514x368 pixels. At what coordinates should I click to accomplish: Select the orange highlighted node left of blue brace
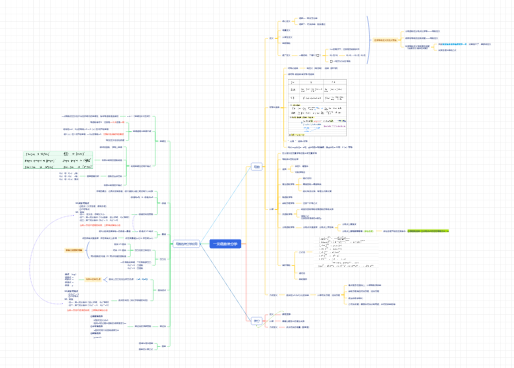point(74,250)
